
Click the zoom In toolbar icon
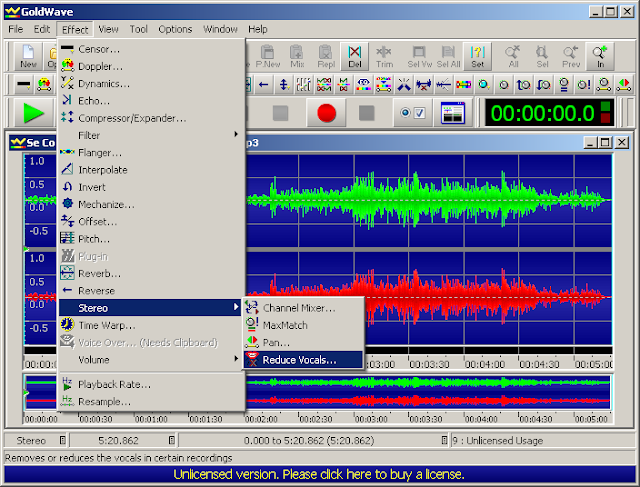[x=599, y=56]
